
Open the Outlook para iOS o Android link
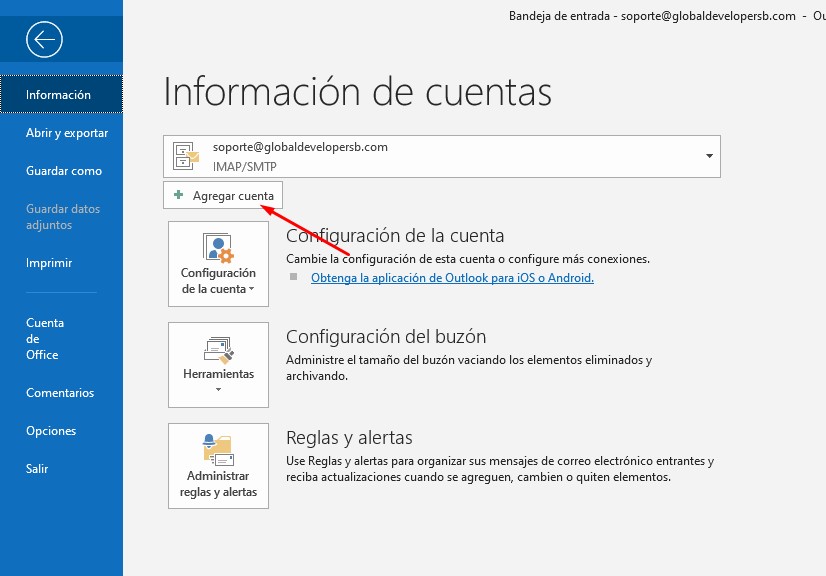[452, 278]
